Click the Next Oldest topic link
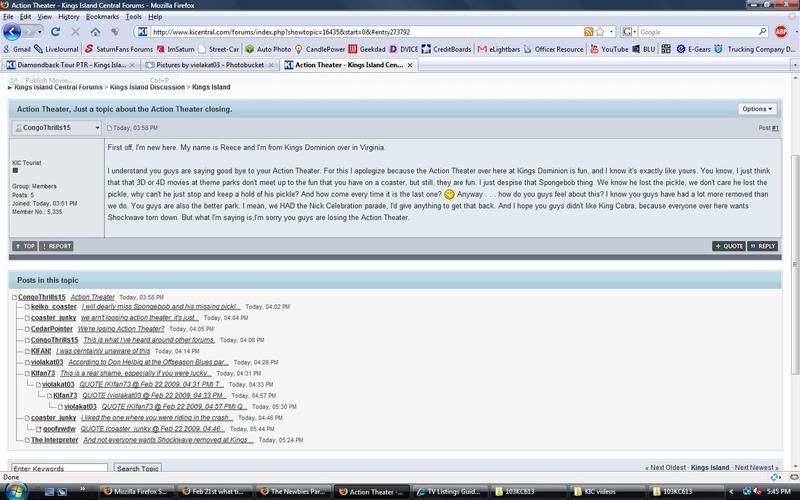This screenshot has width=800, height=500. point(666,467)
